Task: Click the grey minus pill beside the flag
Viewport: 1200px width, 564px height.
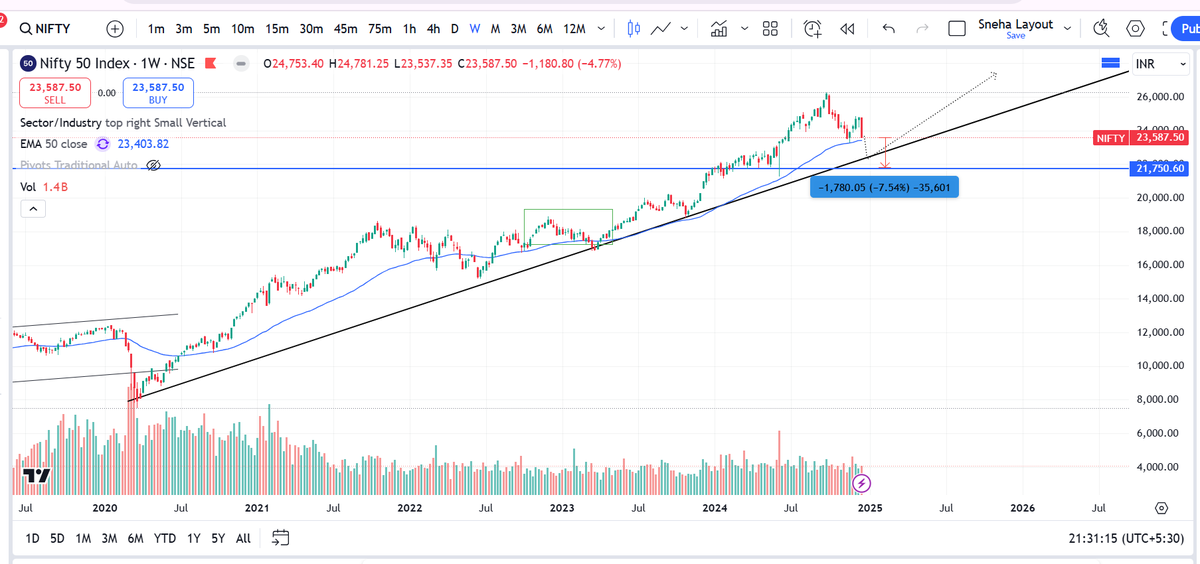Action: point(241,64)
